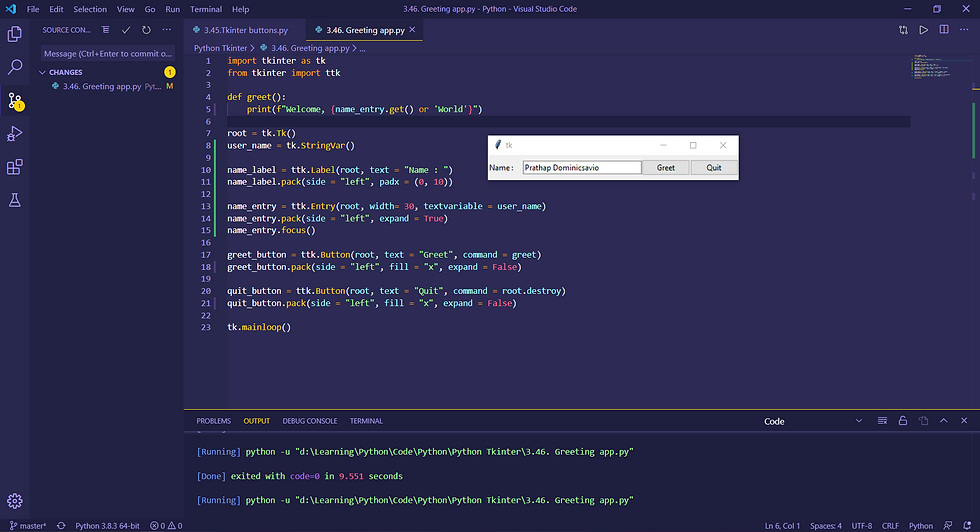Open the Source Control activity bar icon
The height and width of the screenshot is (532, 980).
pos(15,101)
